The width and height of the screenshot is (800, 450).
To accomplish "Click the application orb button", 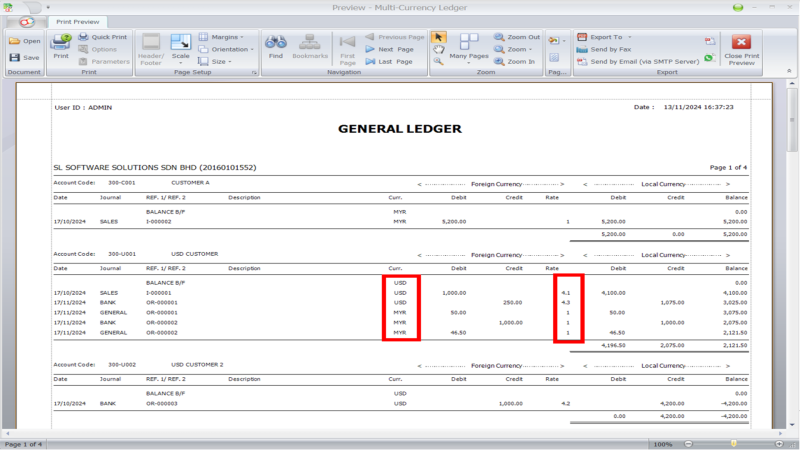I will click(x=27, y=22).
